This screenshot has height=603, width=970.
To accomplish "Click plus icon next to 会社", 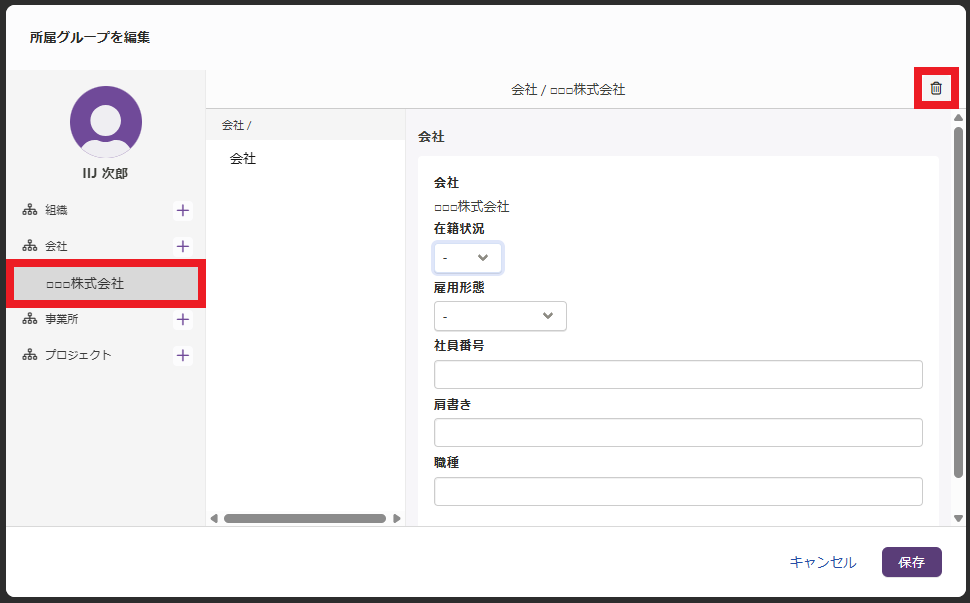I will click(x=182, y=246).
